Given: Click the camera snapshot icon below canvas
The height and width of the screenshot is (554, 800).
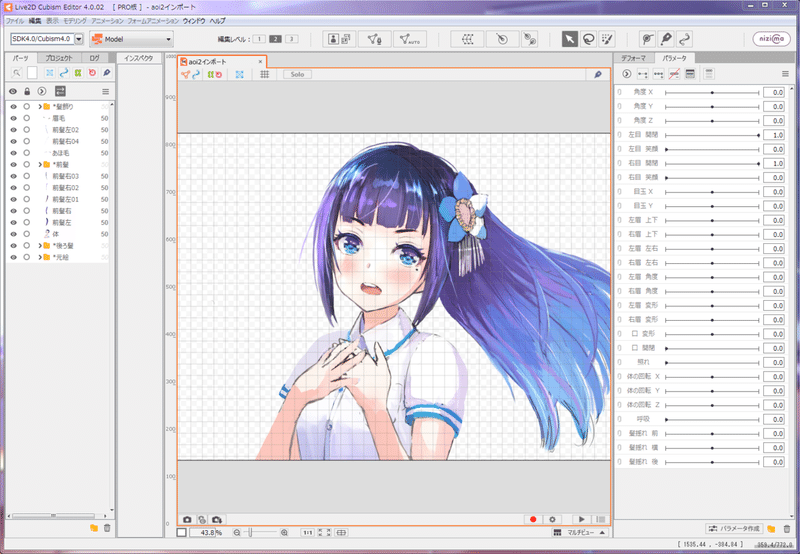Looking at the screenshot, I should click(187, 519).
